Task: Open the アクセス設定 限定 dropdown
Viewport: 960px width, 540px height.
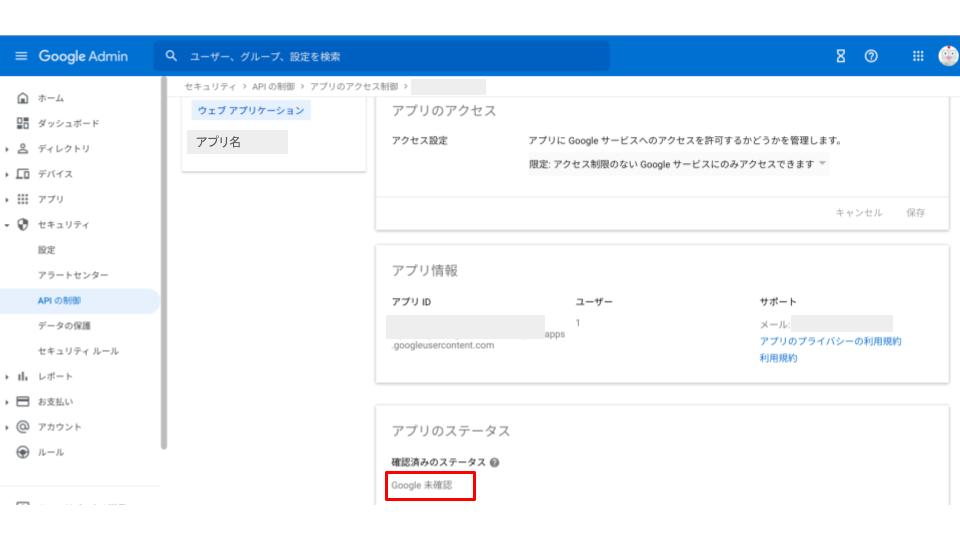Action: point(678,164)
